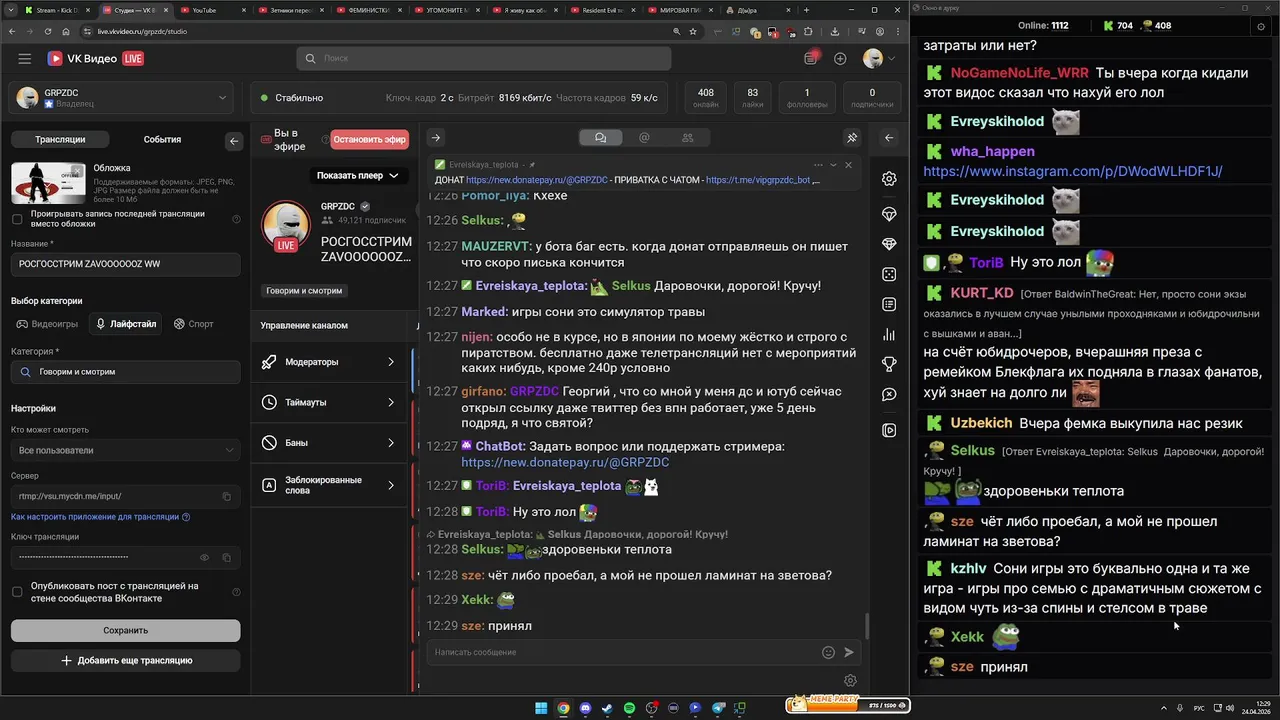The width and height of the screenshot is (1280, 720).
Task: Click the crossed speech bubble icon in sidebar
Action: click(889, 395)
